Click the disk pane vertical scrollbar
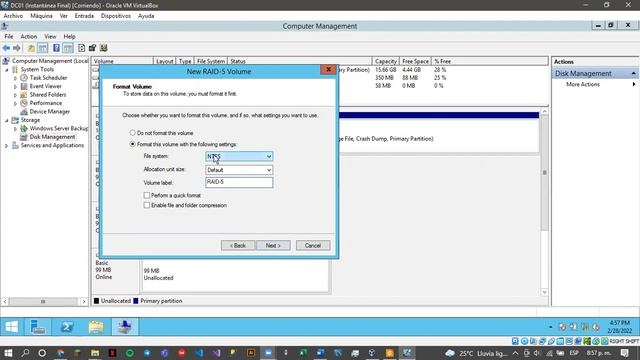 tap(544, 173)
